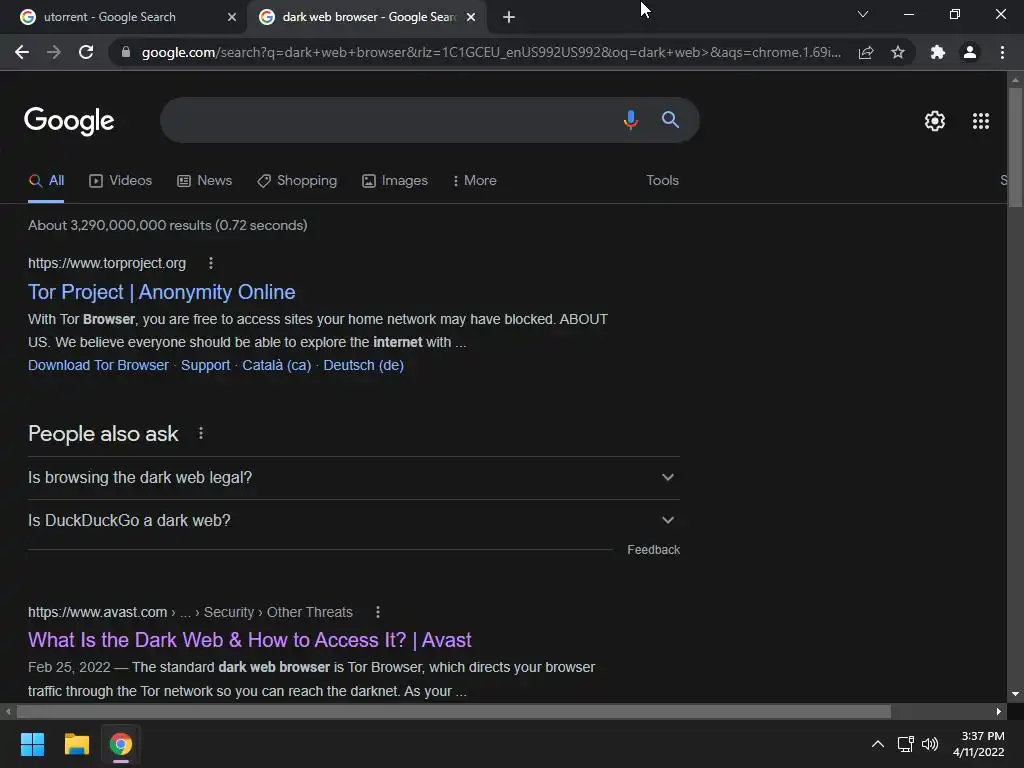Open the volume speaker control

coord(930,744)
